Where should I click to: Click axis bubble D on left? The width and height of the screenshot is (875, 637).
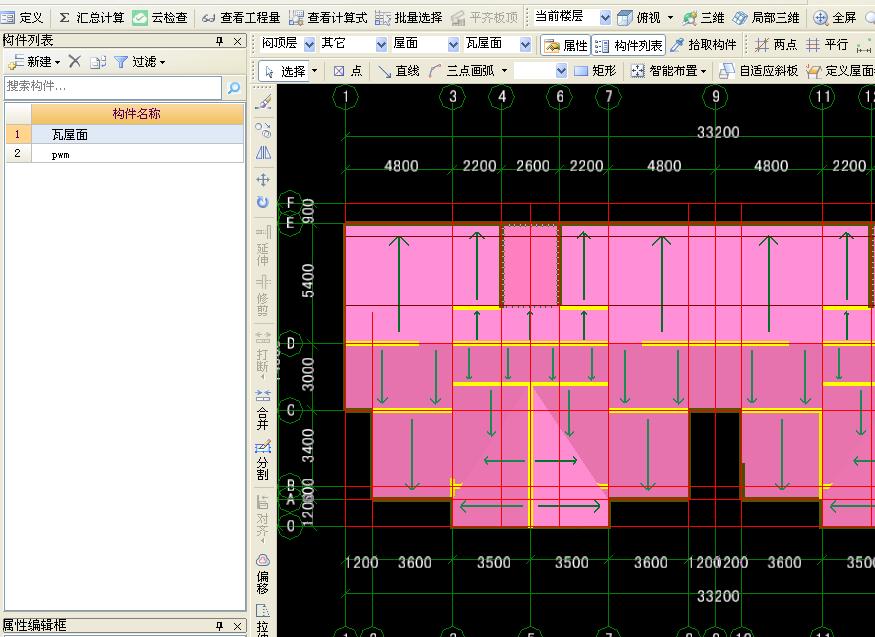pos(290,343)
